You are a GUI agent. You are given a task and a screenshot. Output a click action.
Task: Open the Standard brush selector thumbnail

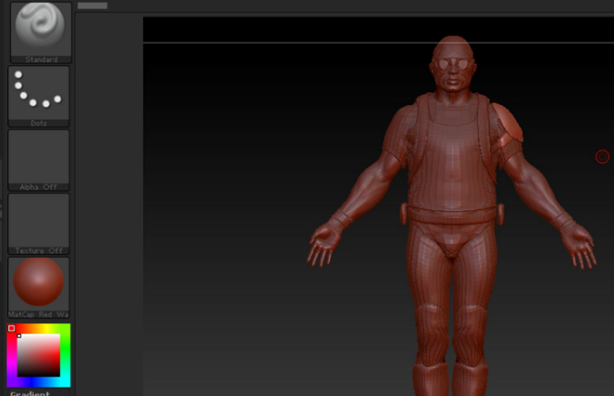(41, 32)
